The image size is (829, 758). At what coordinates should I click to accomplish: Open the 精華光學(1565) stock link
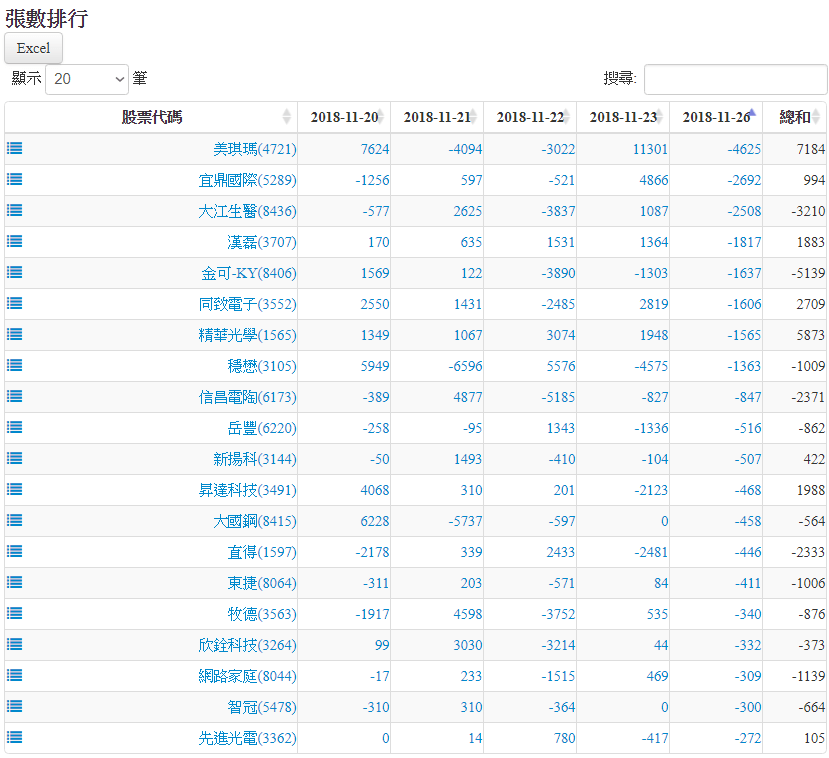(x=247, y=335)
